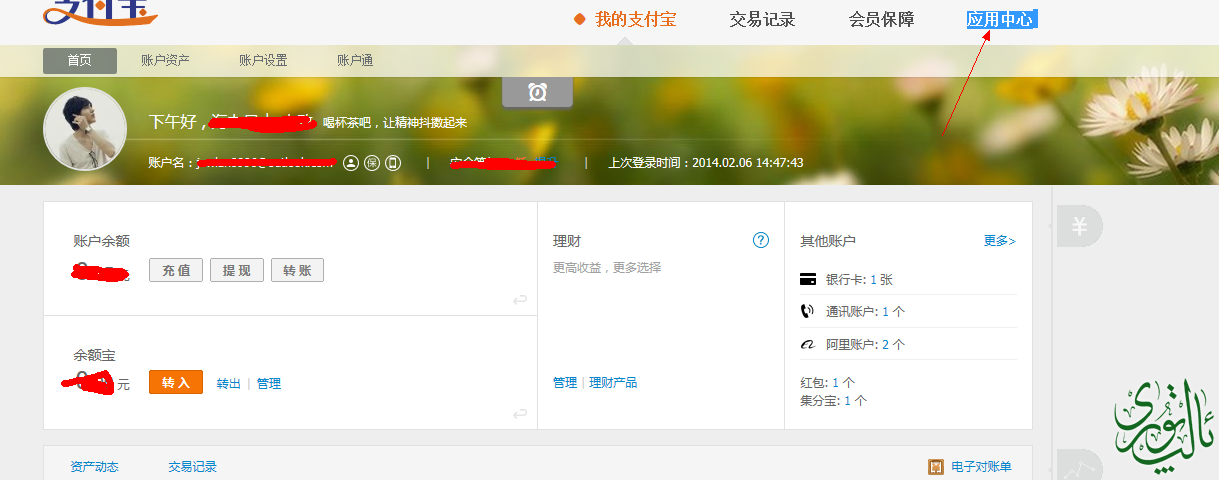The height and width of the screenshot is (480, 1219).
Task: Click 阿里账户 count 2 个
Action: tap(894, 344)
